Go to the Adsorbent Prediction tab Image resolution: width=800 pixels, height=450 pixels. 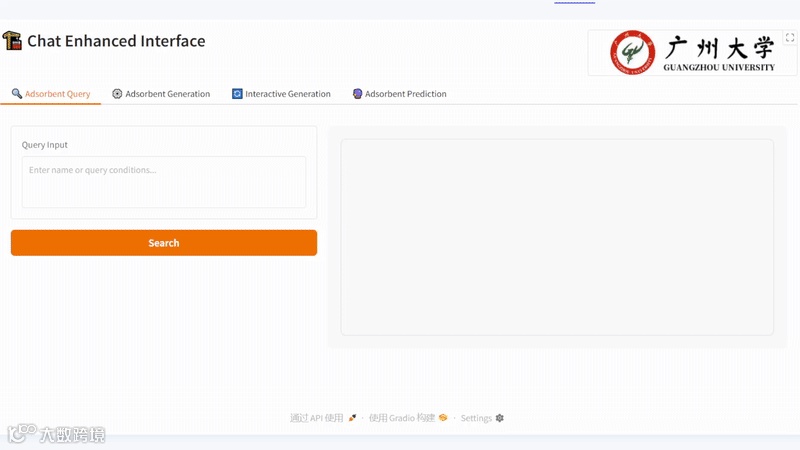(399, 94)
